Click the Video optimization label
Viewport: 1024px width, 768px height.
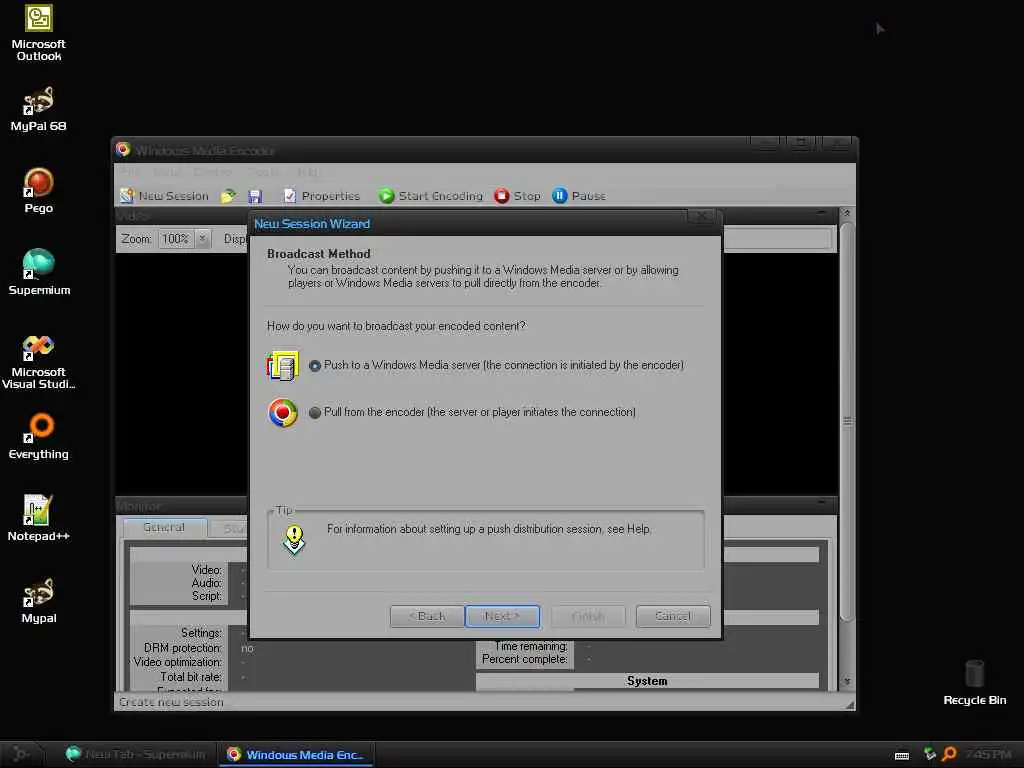click(x=178, y=662)
